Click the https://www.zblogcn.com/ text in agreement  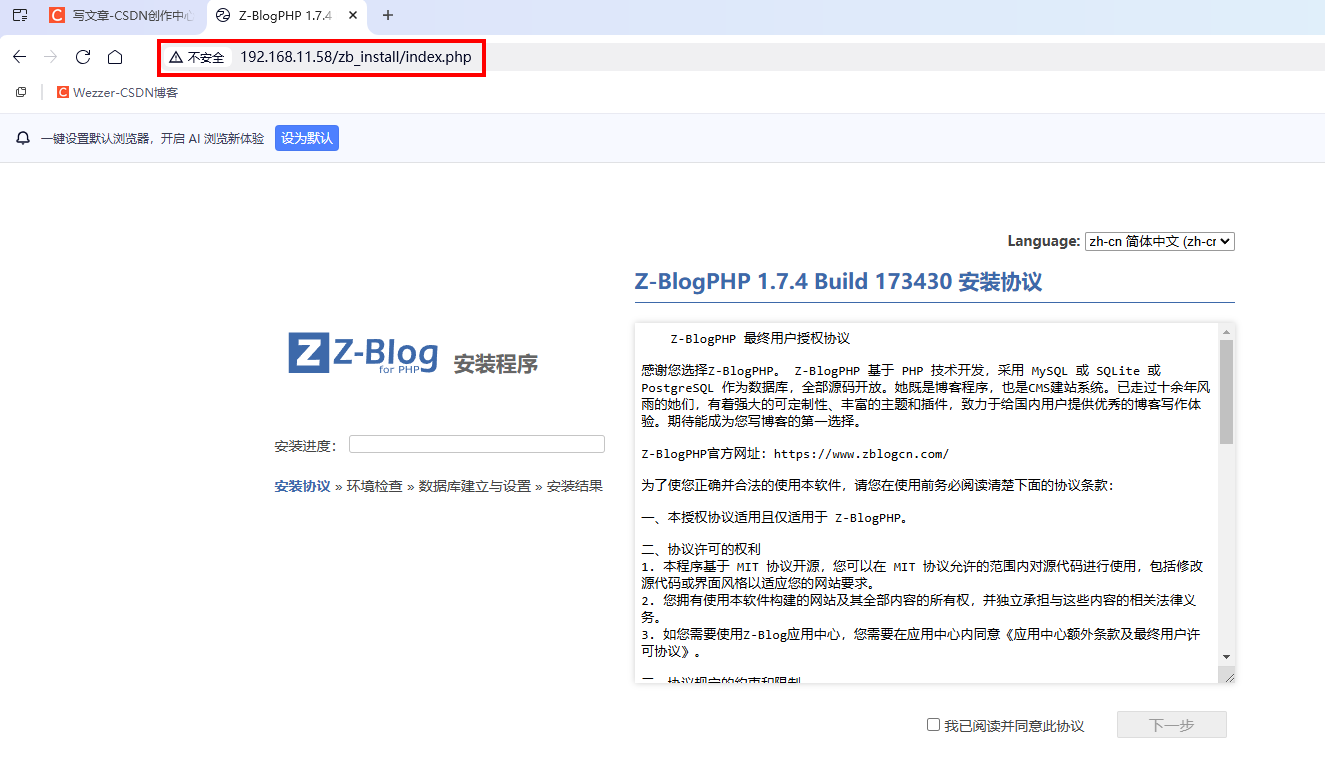click(x=861, y=453)
